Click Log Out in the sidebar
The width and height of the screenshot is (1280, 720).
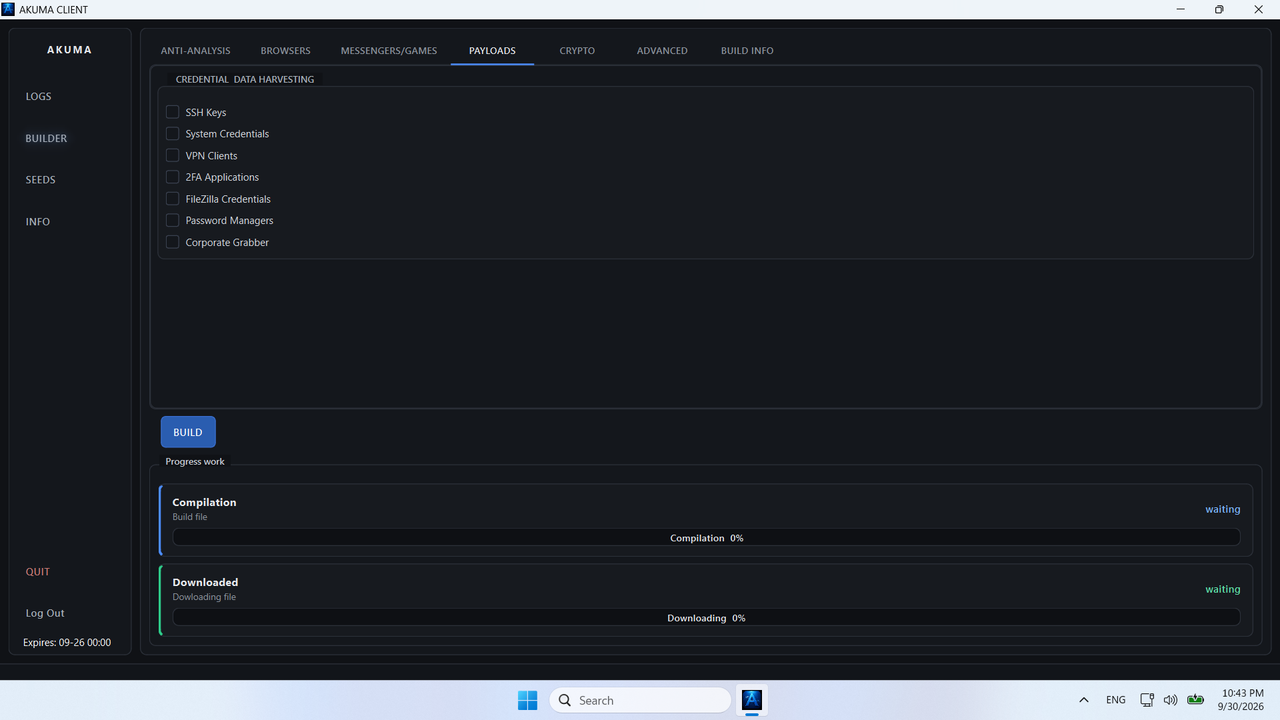pos(45,613)
